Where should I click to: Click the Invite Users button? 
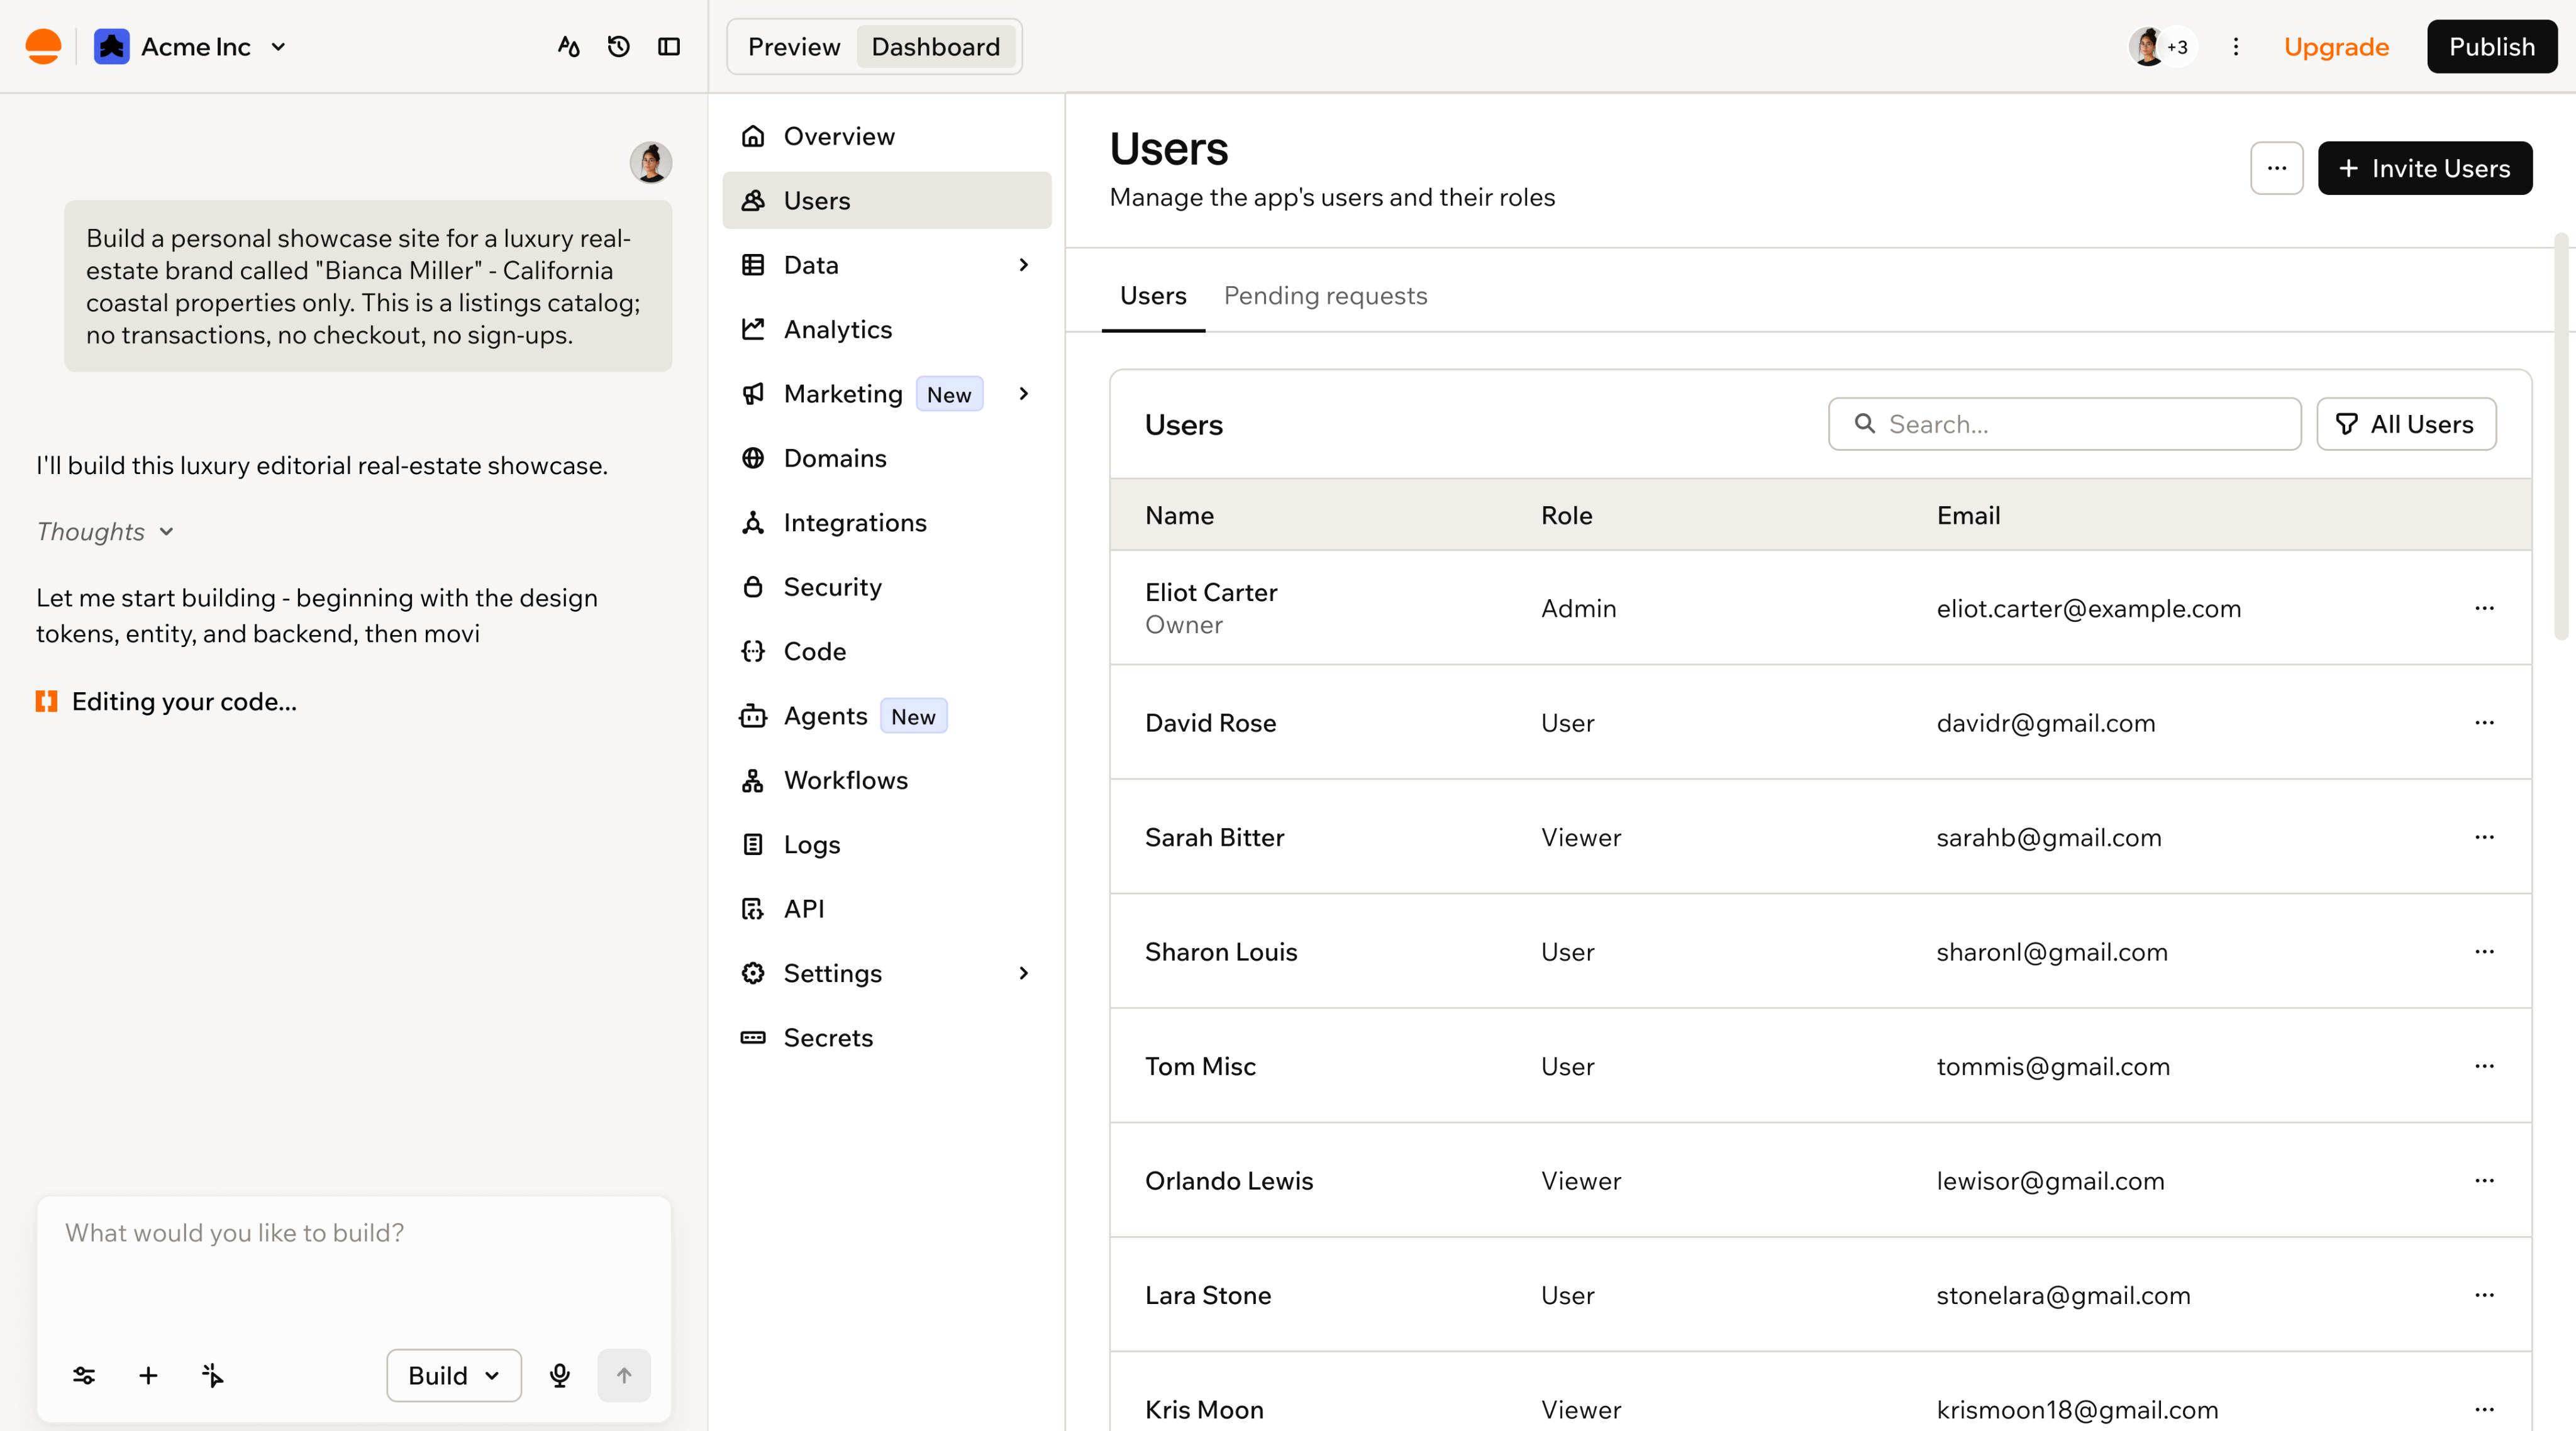coord(2425,168)
